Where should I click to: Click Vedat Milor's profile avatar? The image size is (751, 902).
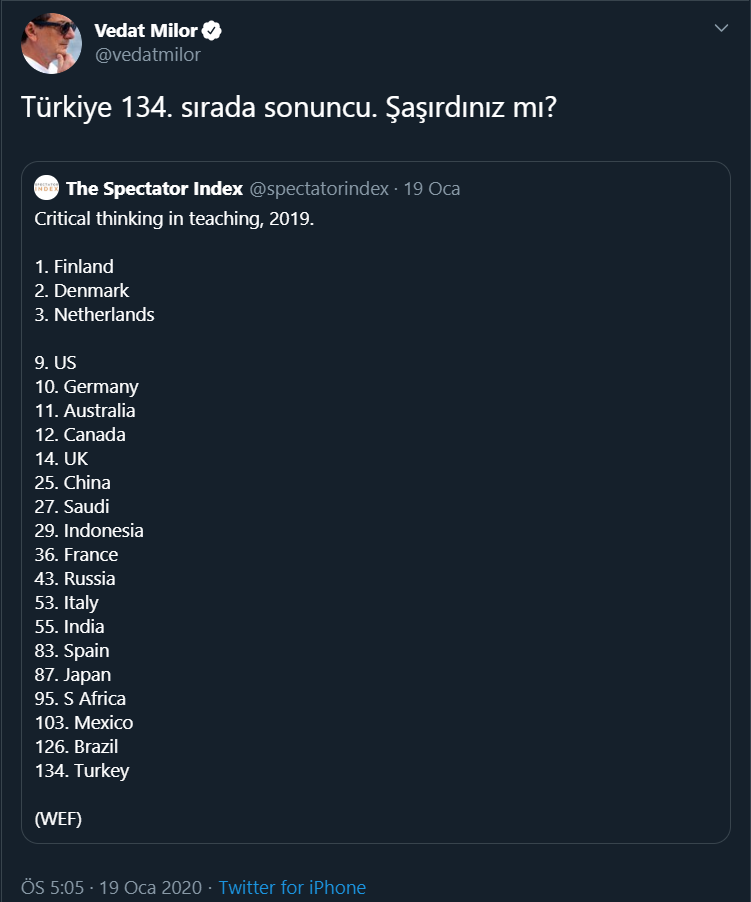[51, 43]
